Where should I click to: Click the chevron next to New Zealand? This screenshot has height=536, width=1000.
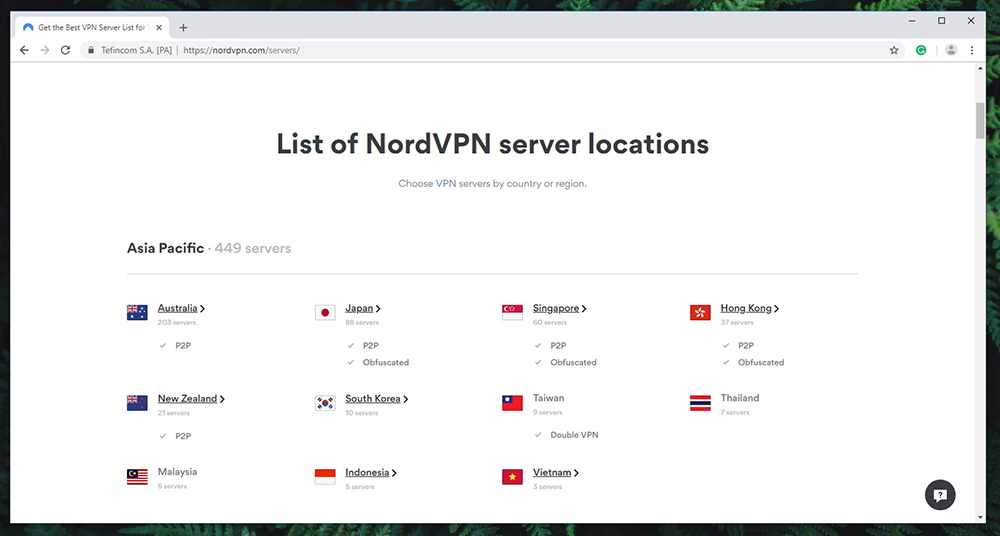pyautogui.click(x=222, y=399)
